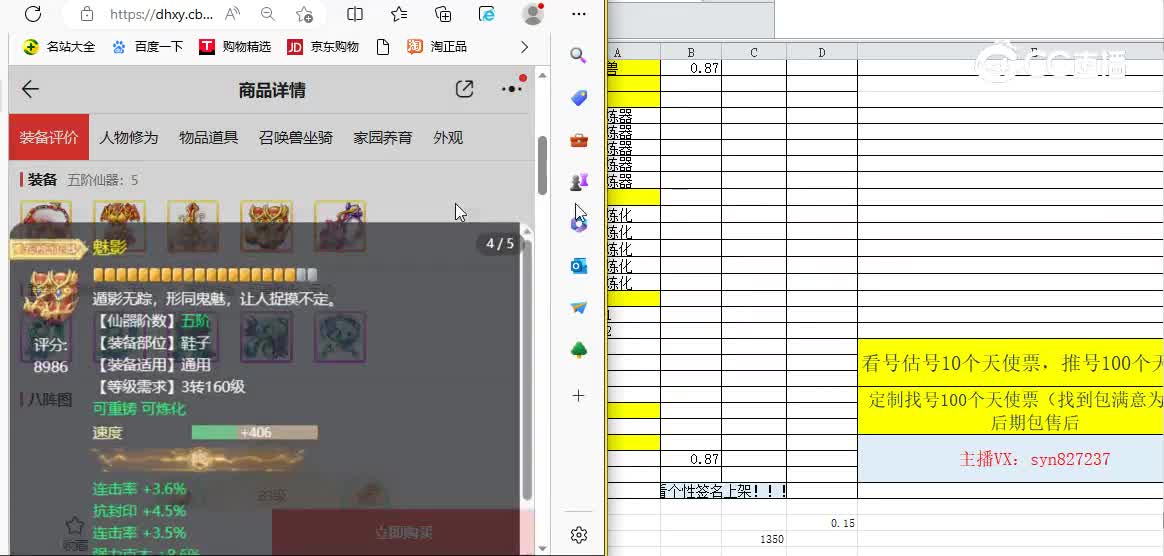The width and height of the screenshot is (1164, 556).
Task: Open split screen view
Action: [x=356, y=14]
